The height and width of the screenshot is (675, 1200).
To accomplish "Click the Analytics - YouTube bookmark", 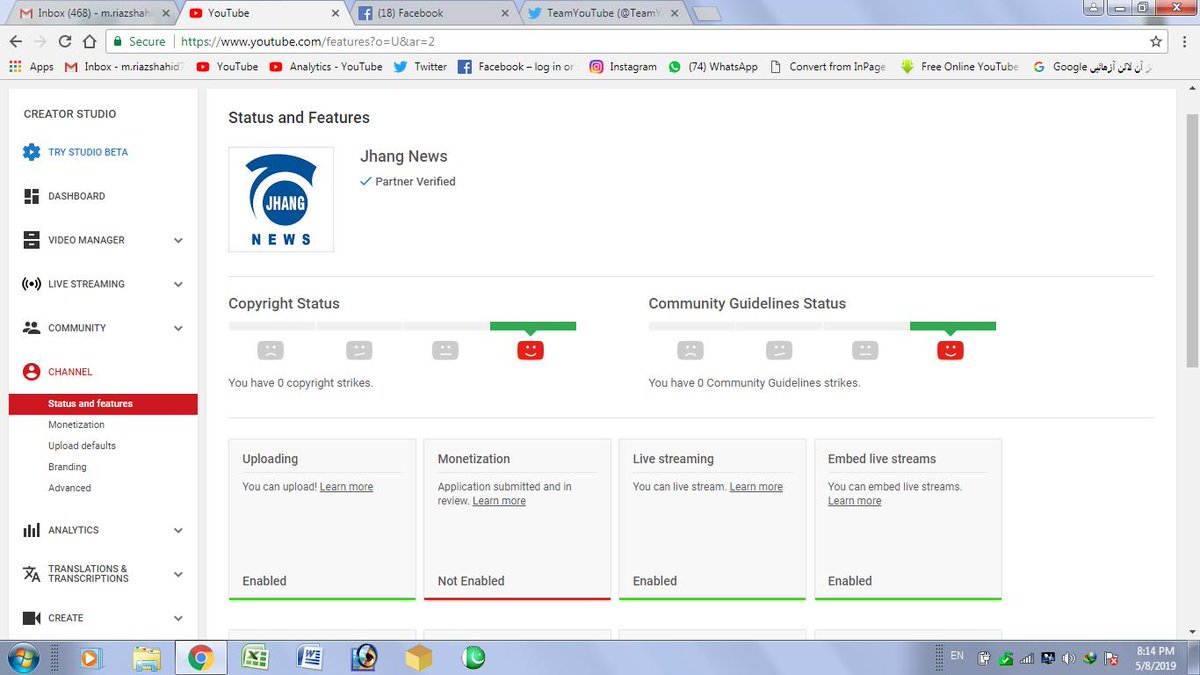I will tap(326, 67).
